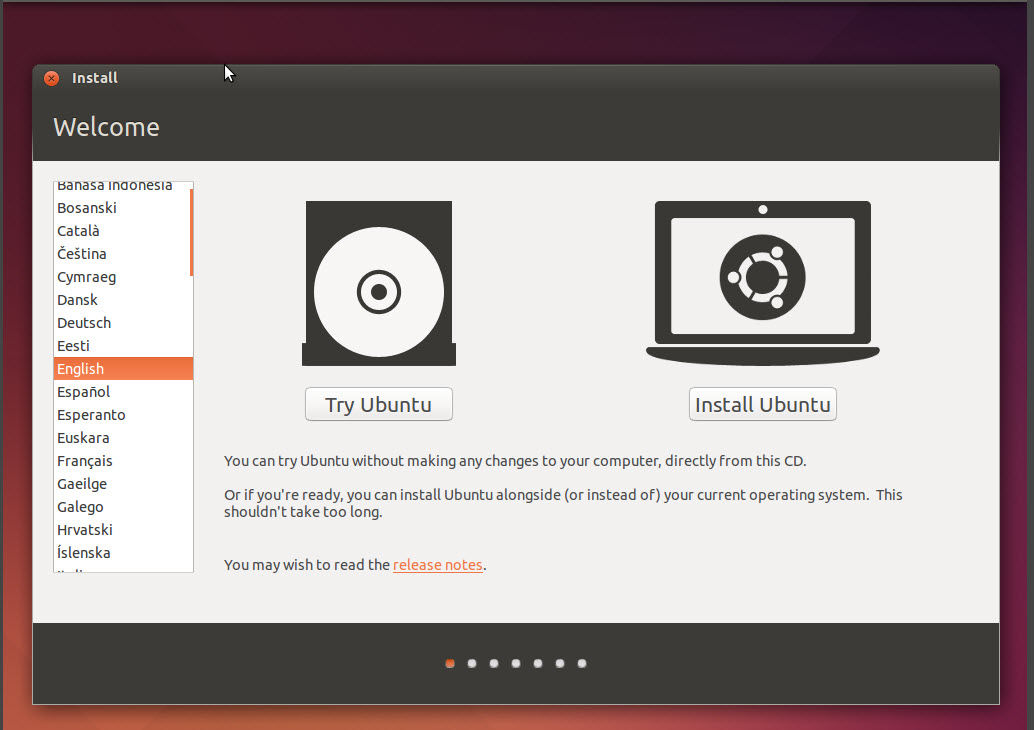Click the language list scrollbar handle
Image resolution: width=1034 pixels, height=730 pixels.
pos(191,232)
